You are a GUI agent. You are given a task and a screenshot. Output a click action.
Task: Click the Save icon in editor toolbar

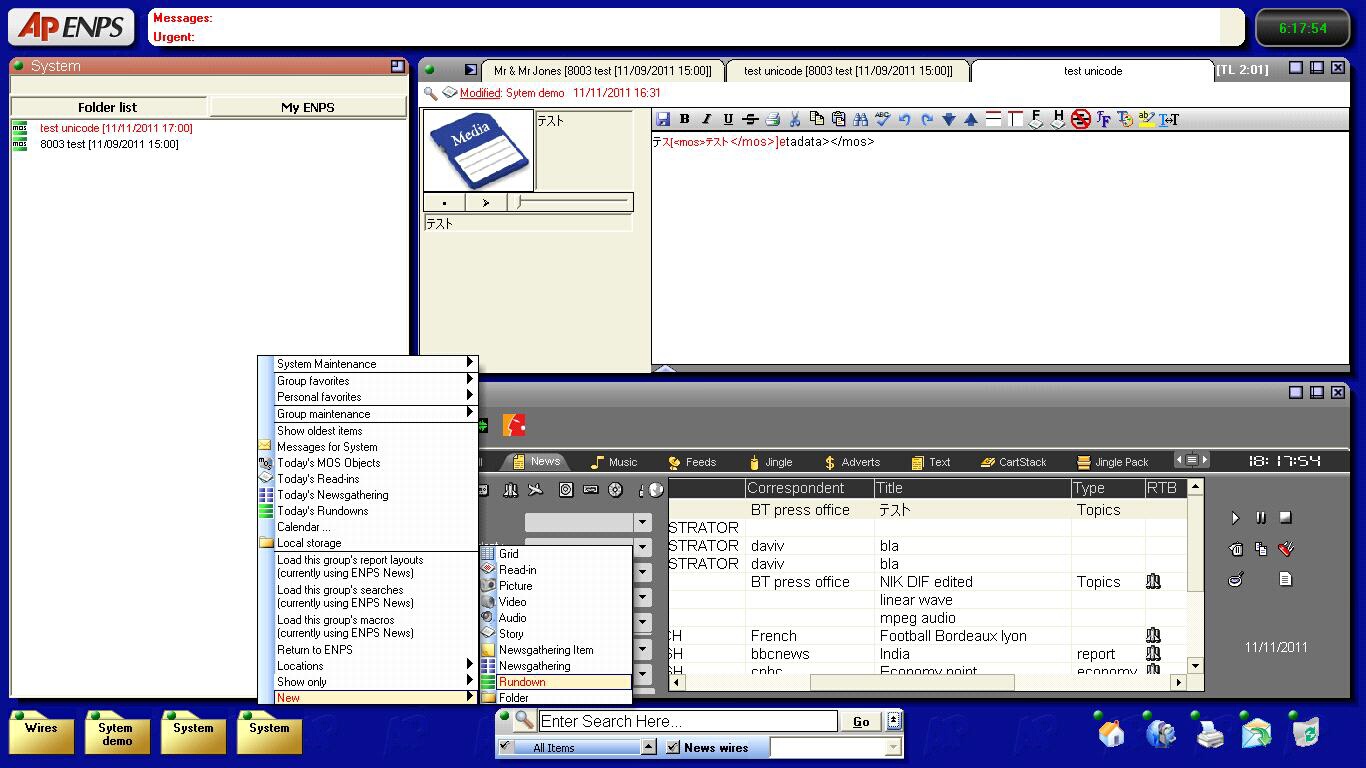[x=663, y=119]
